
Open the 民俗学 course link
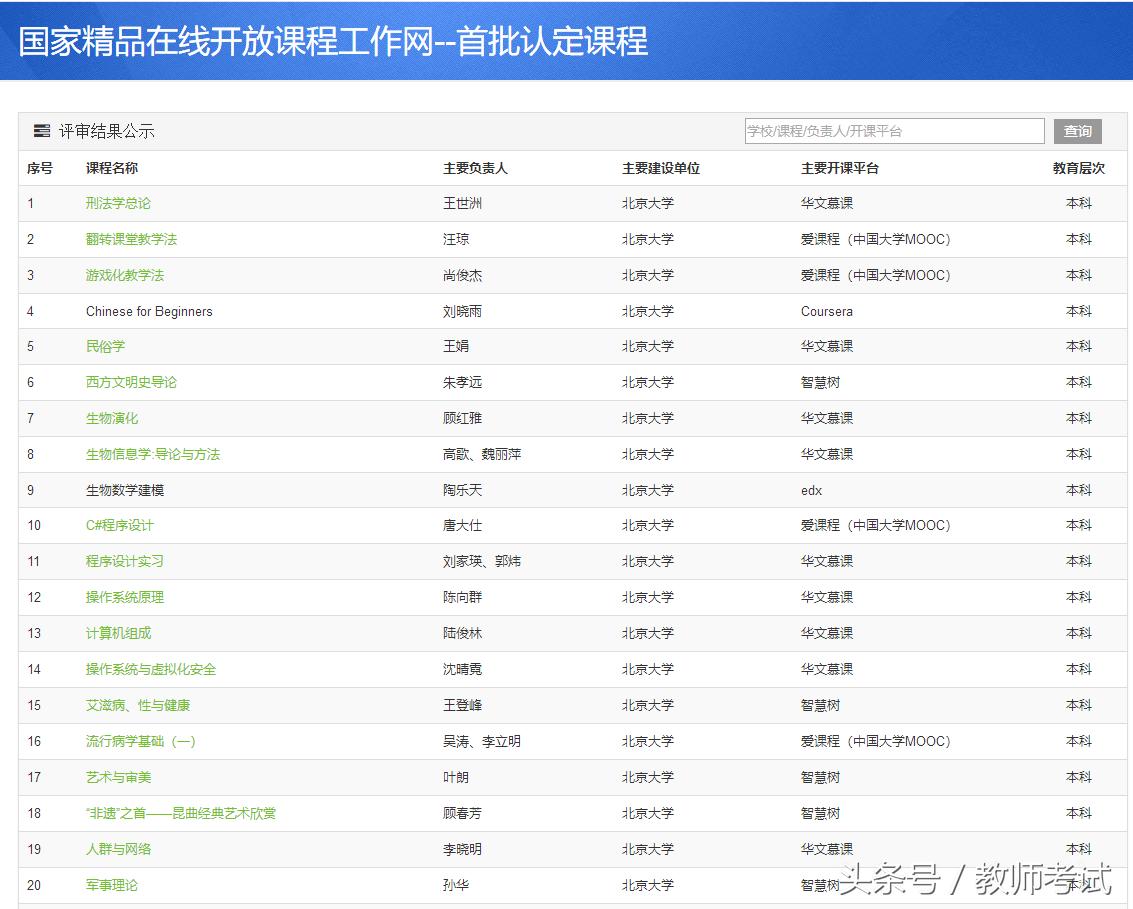pyautogui.click(x=105, y=346)
